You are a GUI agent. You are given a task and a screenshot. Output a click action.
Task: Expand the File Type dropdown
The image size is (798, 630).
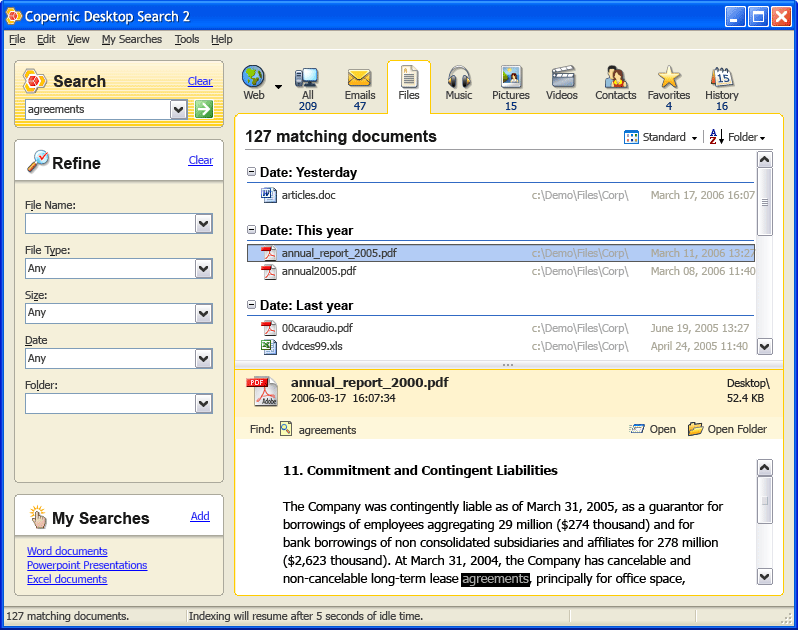pos(204,268)
